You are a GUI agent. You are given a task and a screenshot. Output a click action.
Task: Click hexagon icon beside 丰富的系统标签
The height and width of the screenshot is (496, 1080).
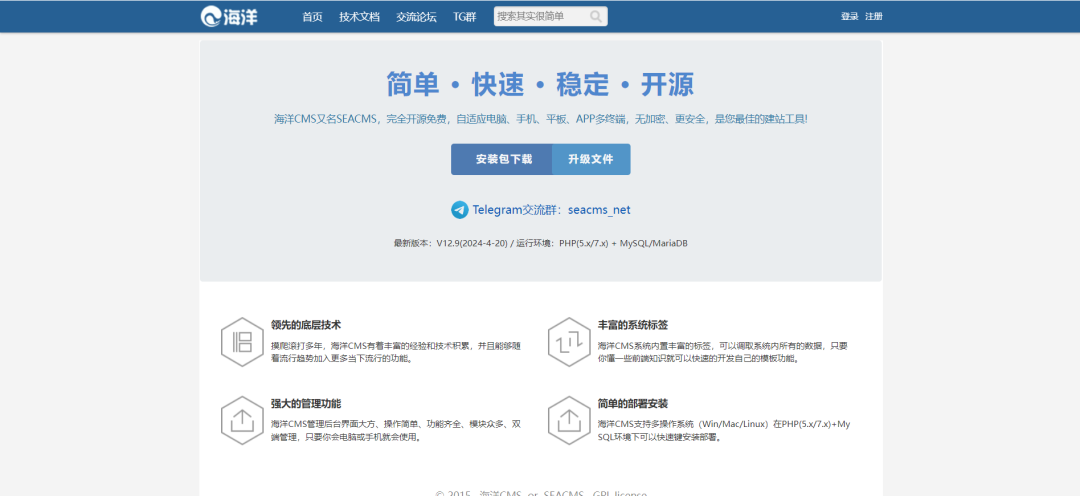click(569, 342)
